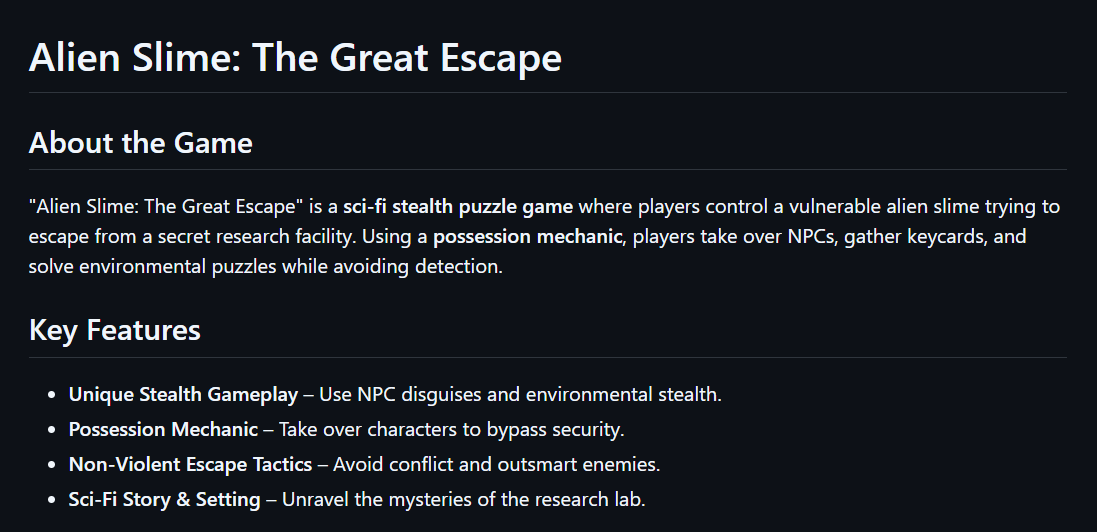
Task: Click the bold "Sci-Fi Story & Setting" label
Action: click(165, 499)
